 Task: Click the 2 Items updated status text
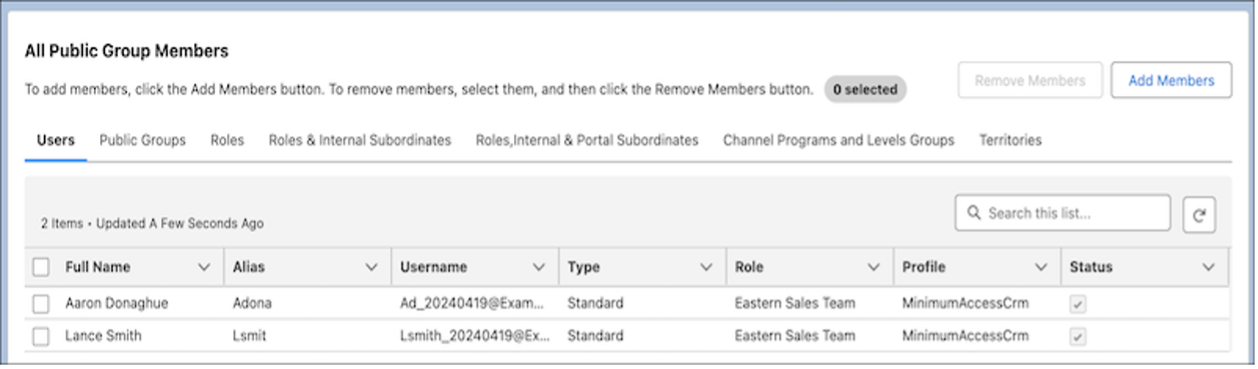point(152,224)
